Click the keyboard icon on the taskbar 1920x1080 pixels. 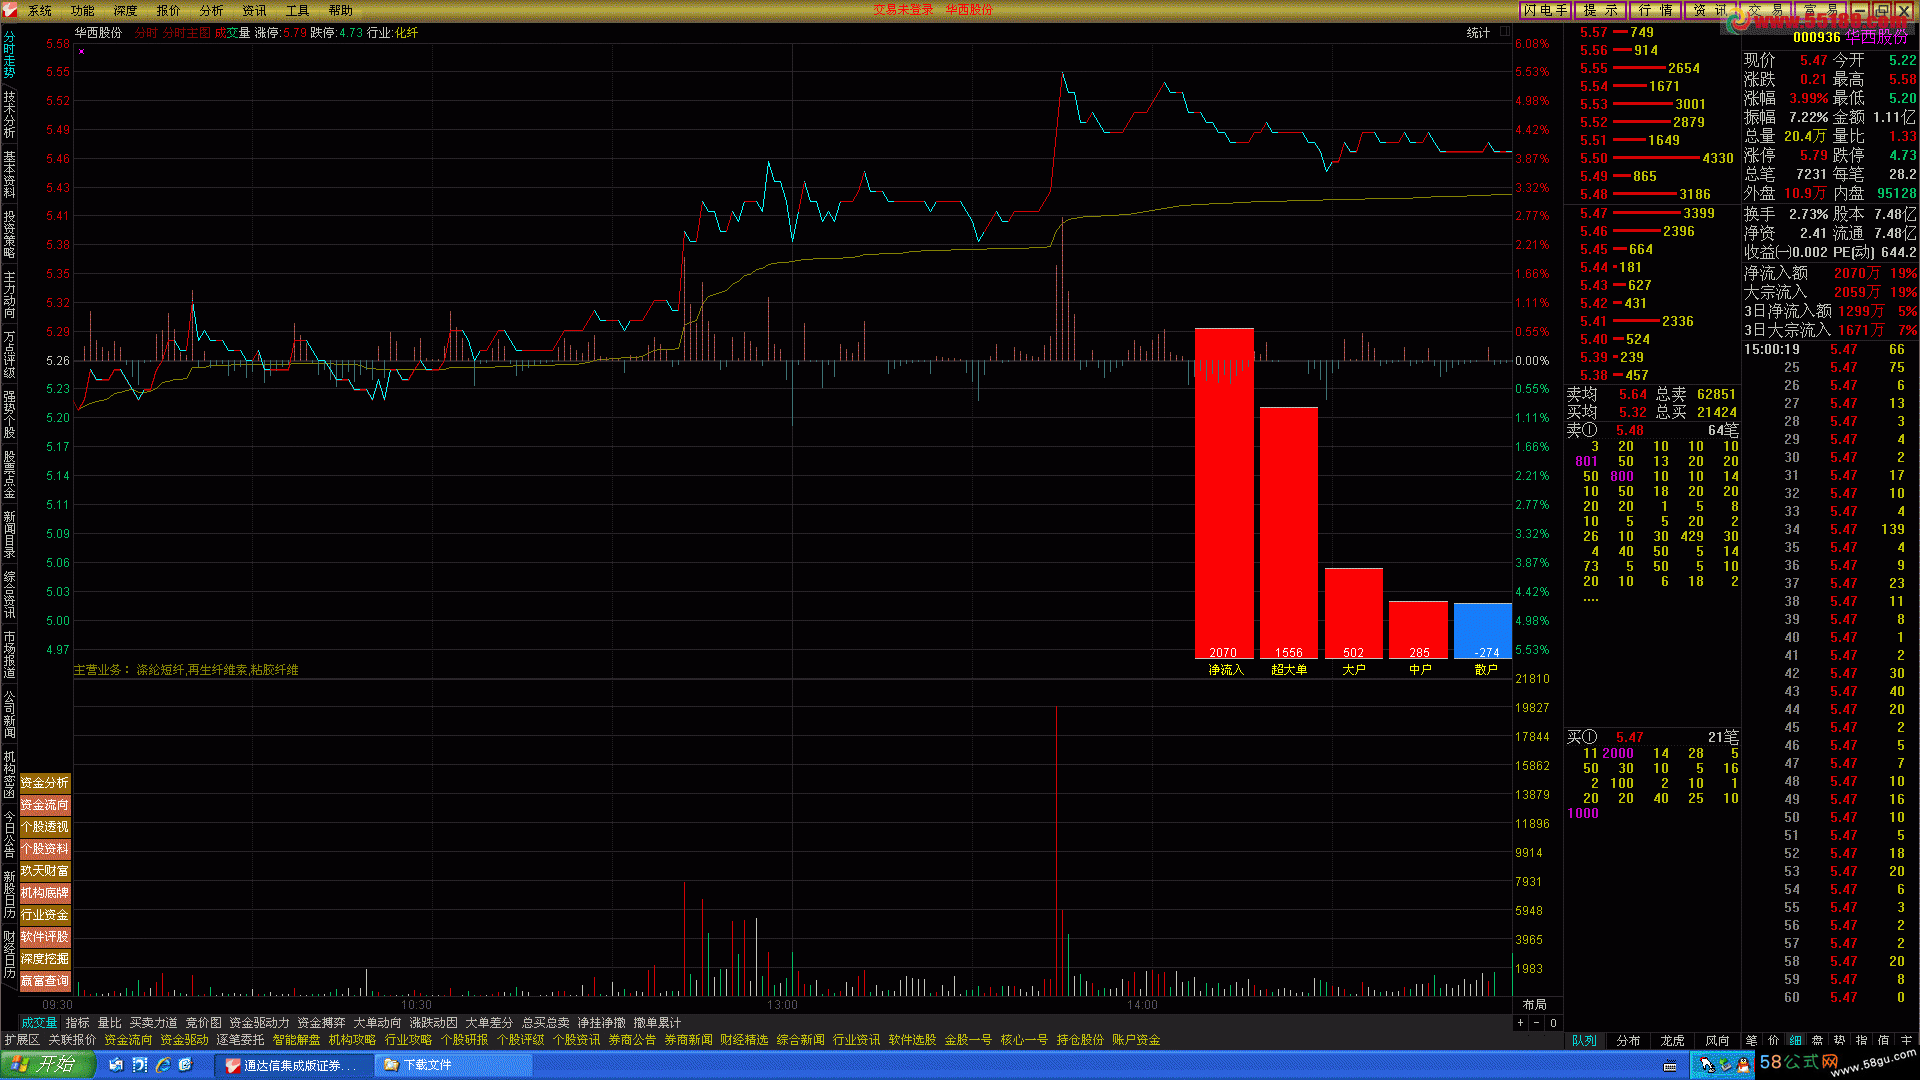coord(1670,1067)
